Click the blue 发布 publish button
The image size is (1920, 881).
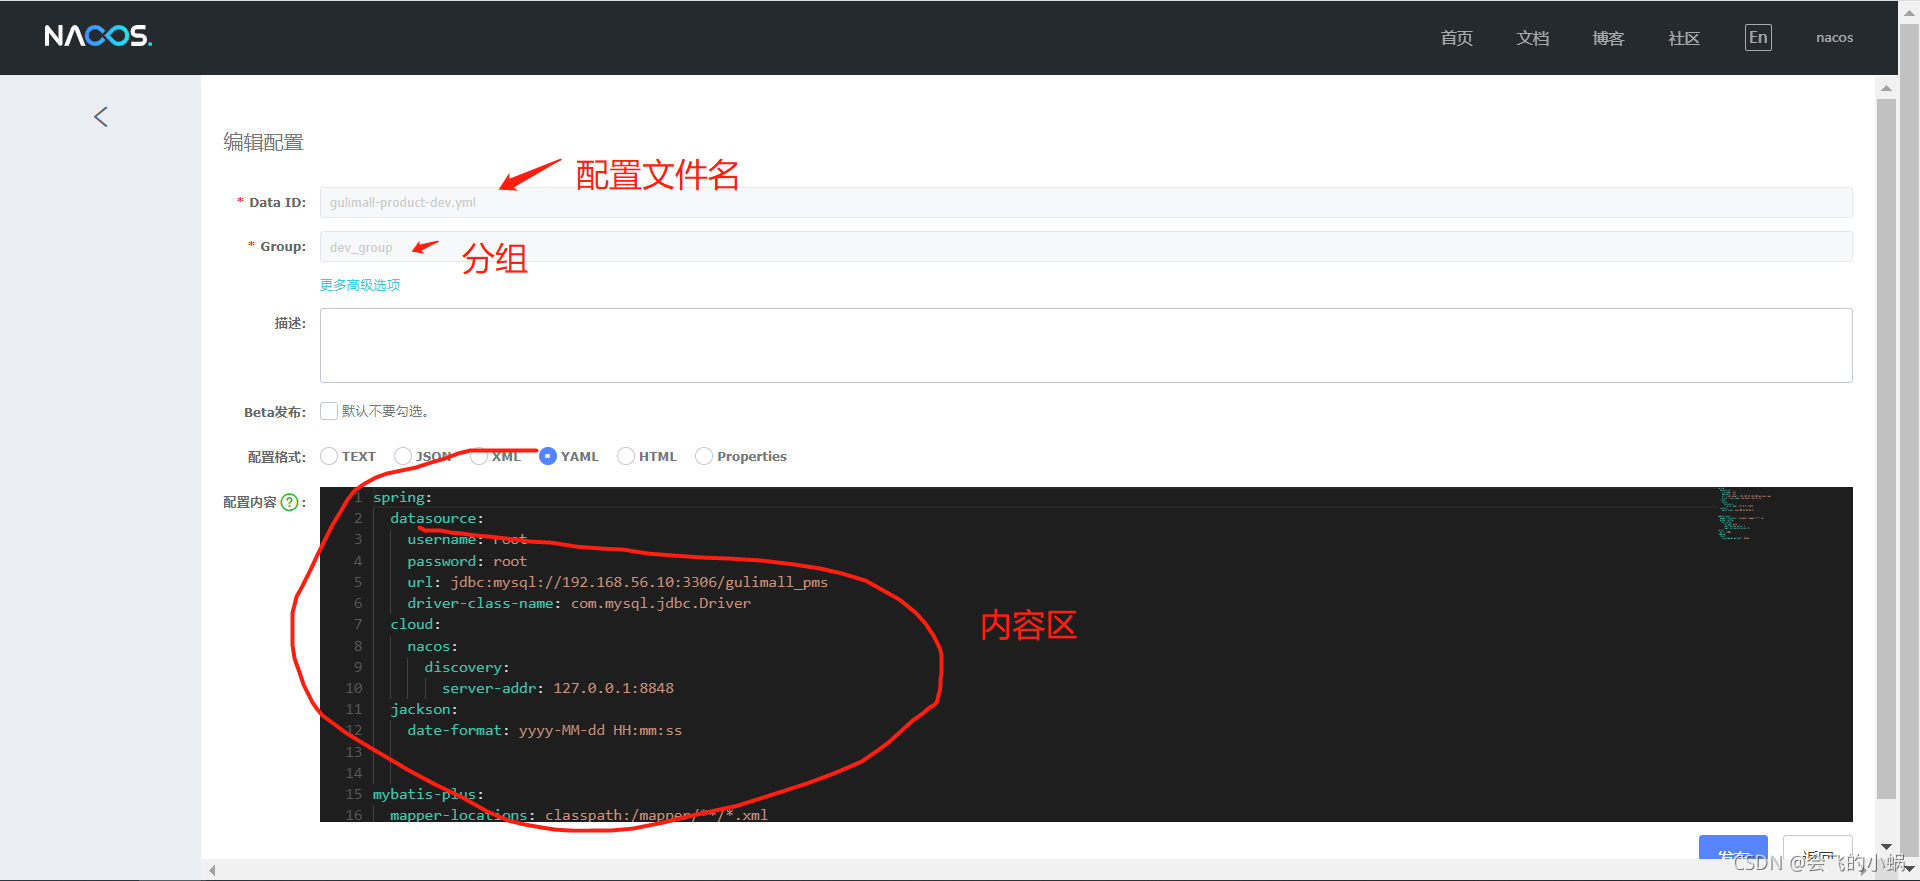click(x=1733, y=847)
